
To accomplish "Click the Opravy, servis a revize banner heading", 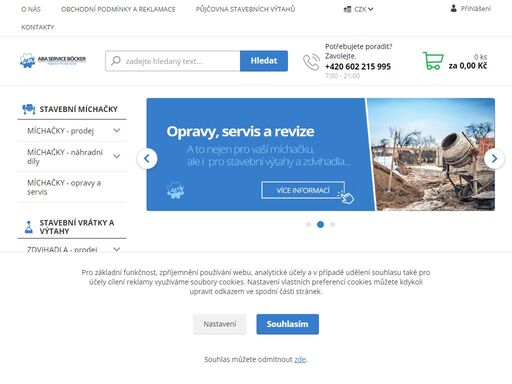I will tap(240, 131).
